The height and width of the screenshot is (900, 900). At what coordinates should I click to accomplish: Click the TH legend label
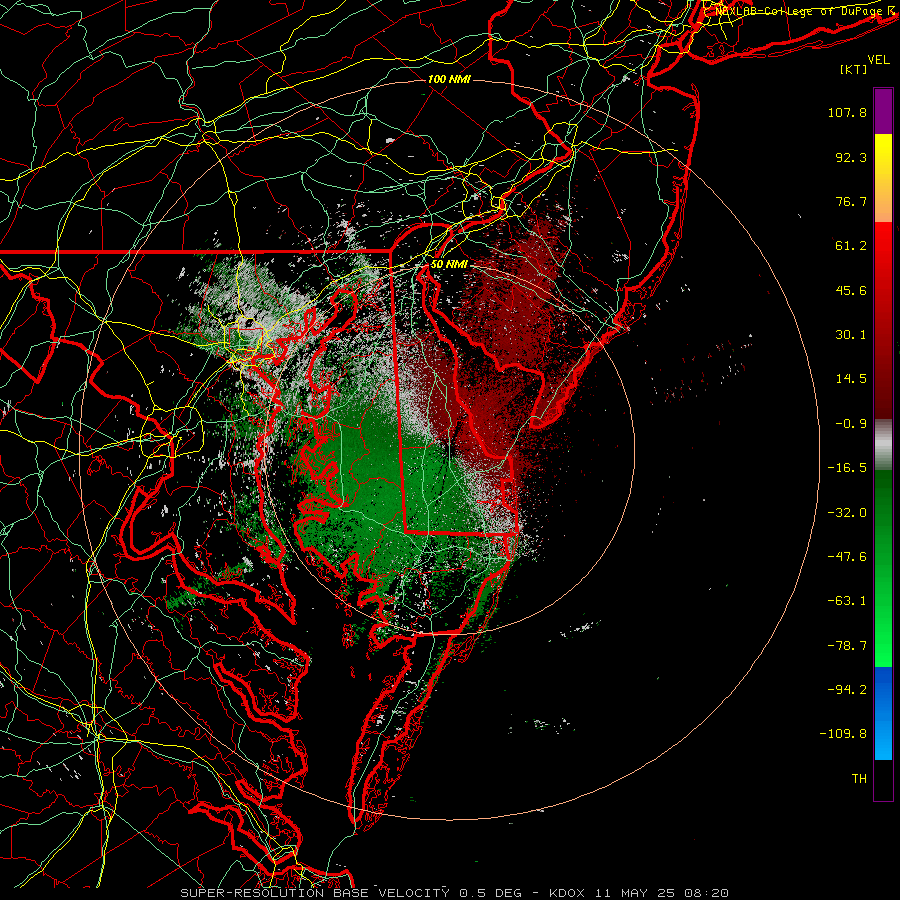pos(859,779)
